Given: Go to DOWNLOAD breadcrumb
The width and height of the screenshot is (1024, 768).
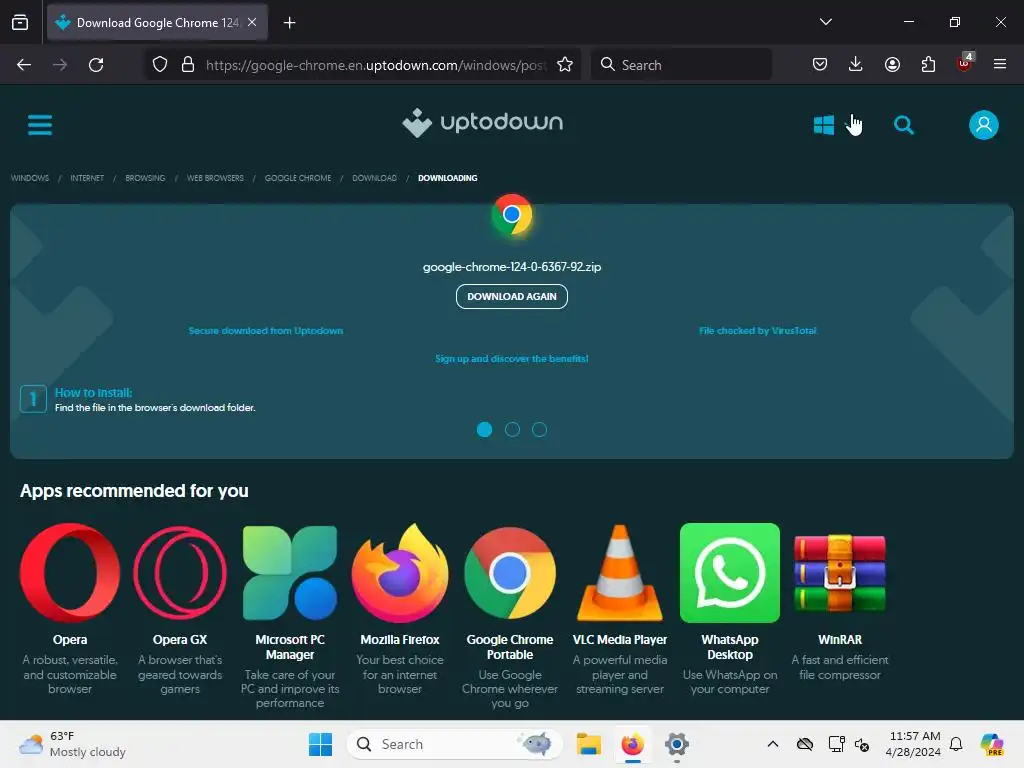Looking at the screenshot, I should pyautogui.click(x=374, y=178).
